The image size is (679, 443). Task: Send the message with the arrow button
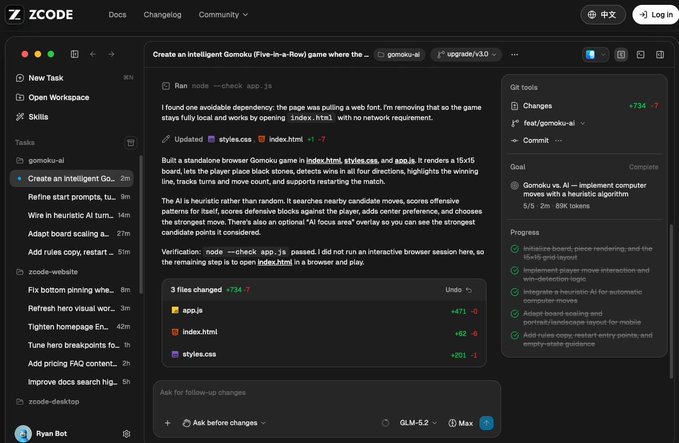point(486,423)
